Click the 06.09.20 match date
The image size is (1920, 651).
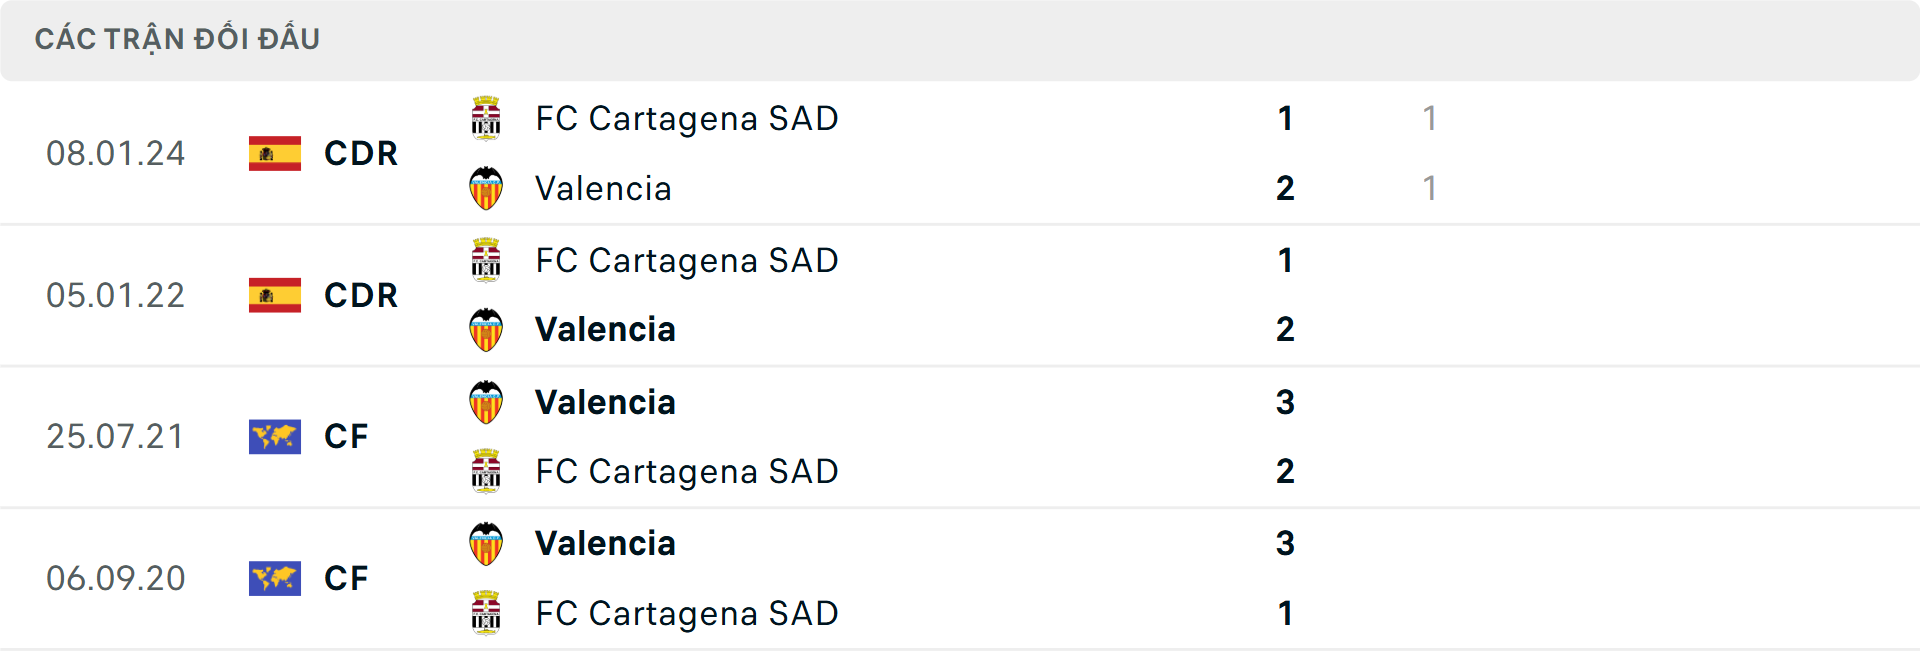115,578
